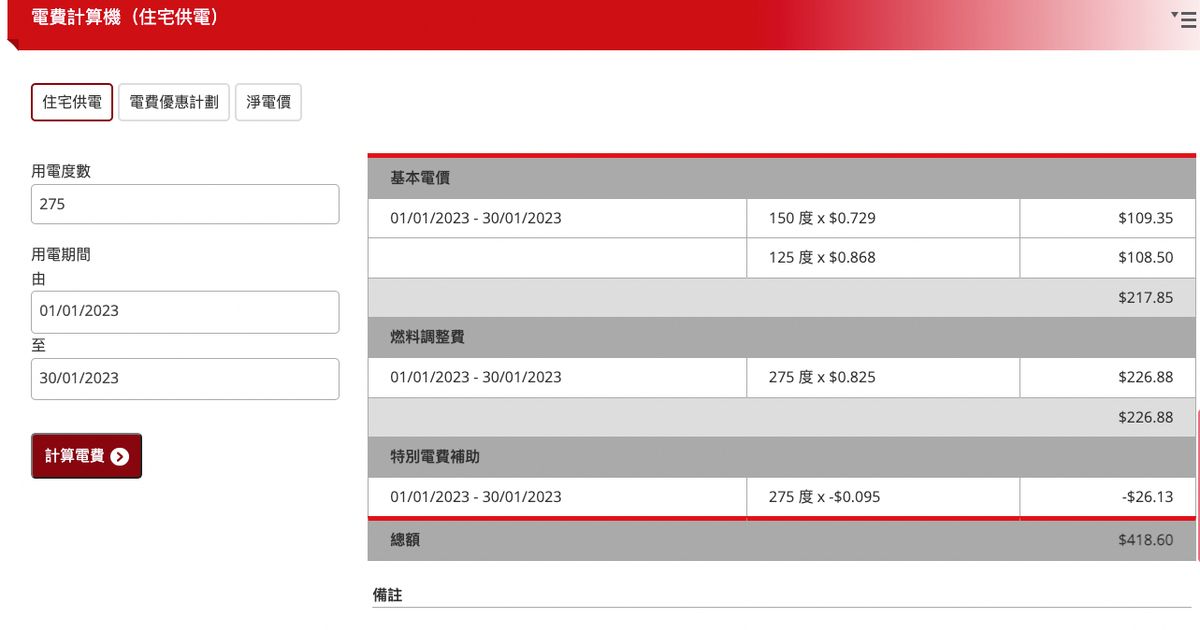Viewport: 1200px width, 630px height.
Task: Click the $217.85 subtotal
Action: pos(1145,298)
